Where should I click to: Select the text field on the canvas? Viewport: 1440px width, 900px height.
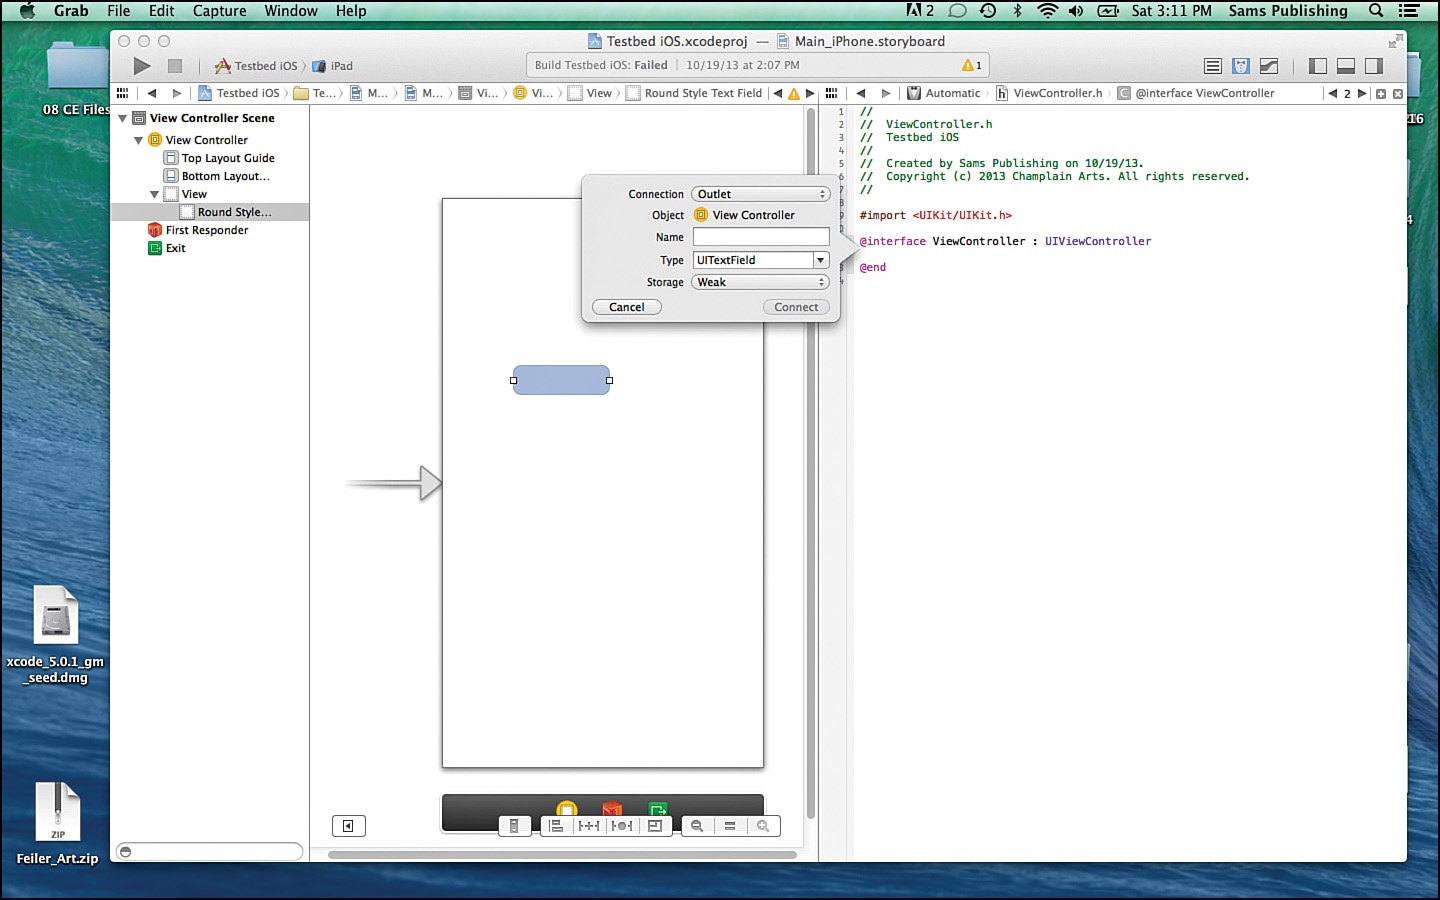(x=561, y=380)
